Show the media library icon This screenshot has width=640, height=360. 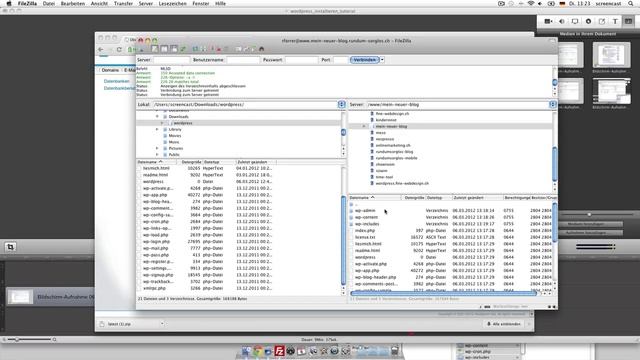(x=629, y=21)
